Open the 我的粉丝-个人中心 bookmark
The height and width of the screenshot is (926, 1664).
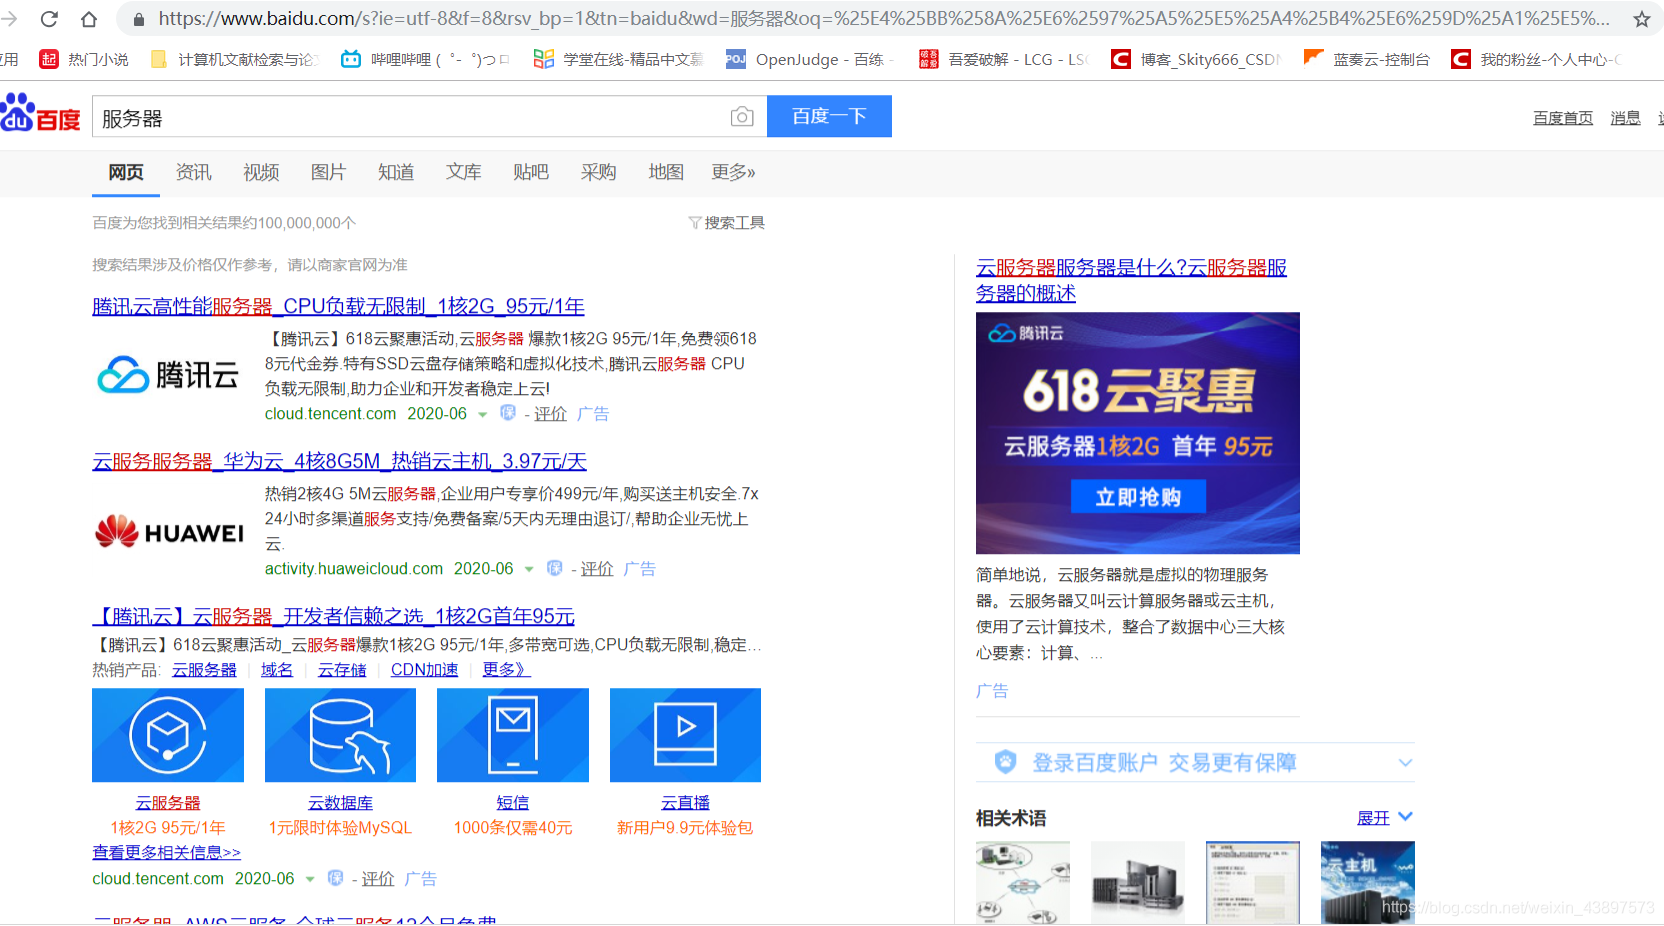point(1536,60)
